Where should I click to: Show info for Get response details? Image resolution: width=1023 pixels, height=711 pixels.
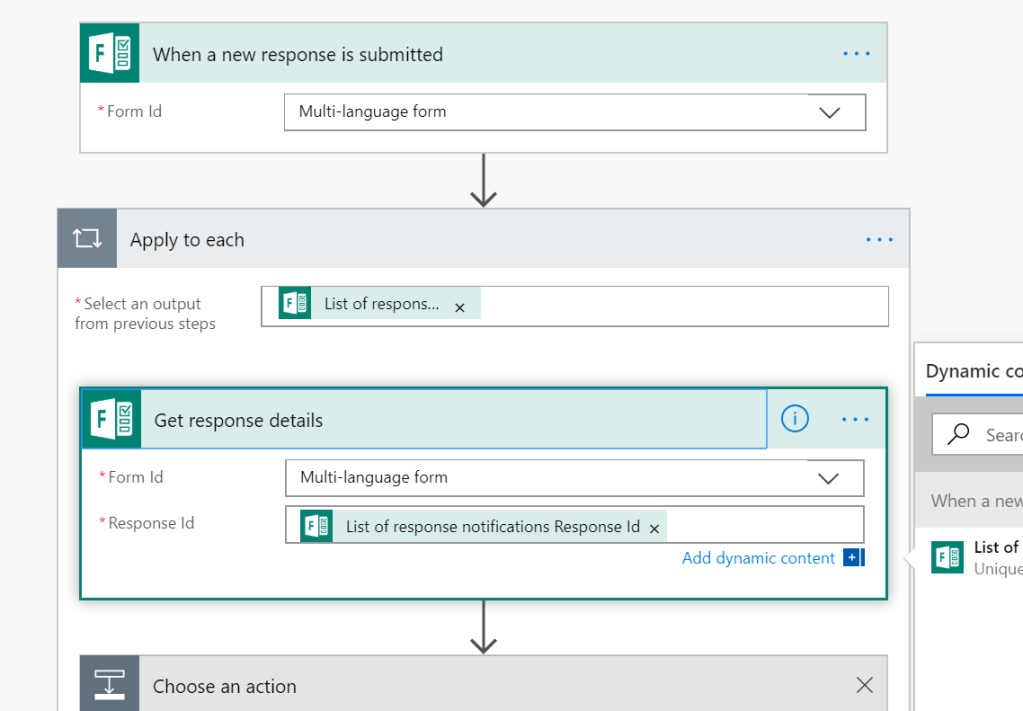(794, 419)
